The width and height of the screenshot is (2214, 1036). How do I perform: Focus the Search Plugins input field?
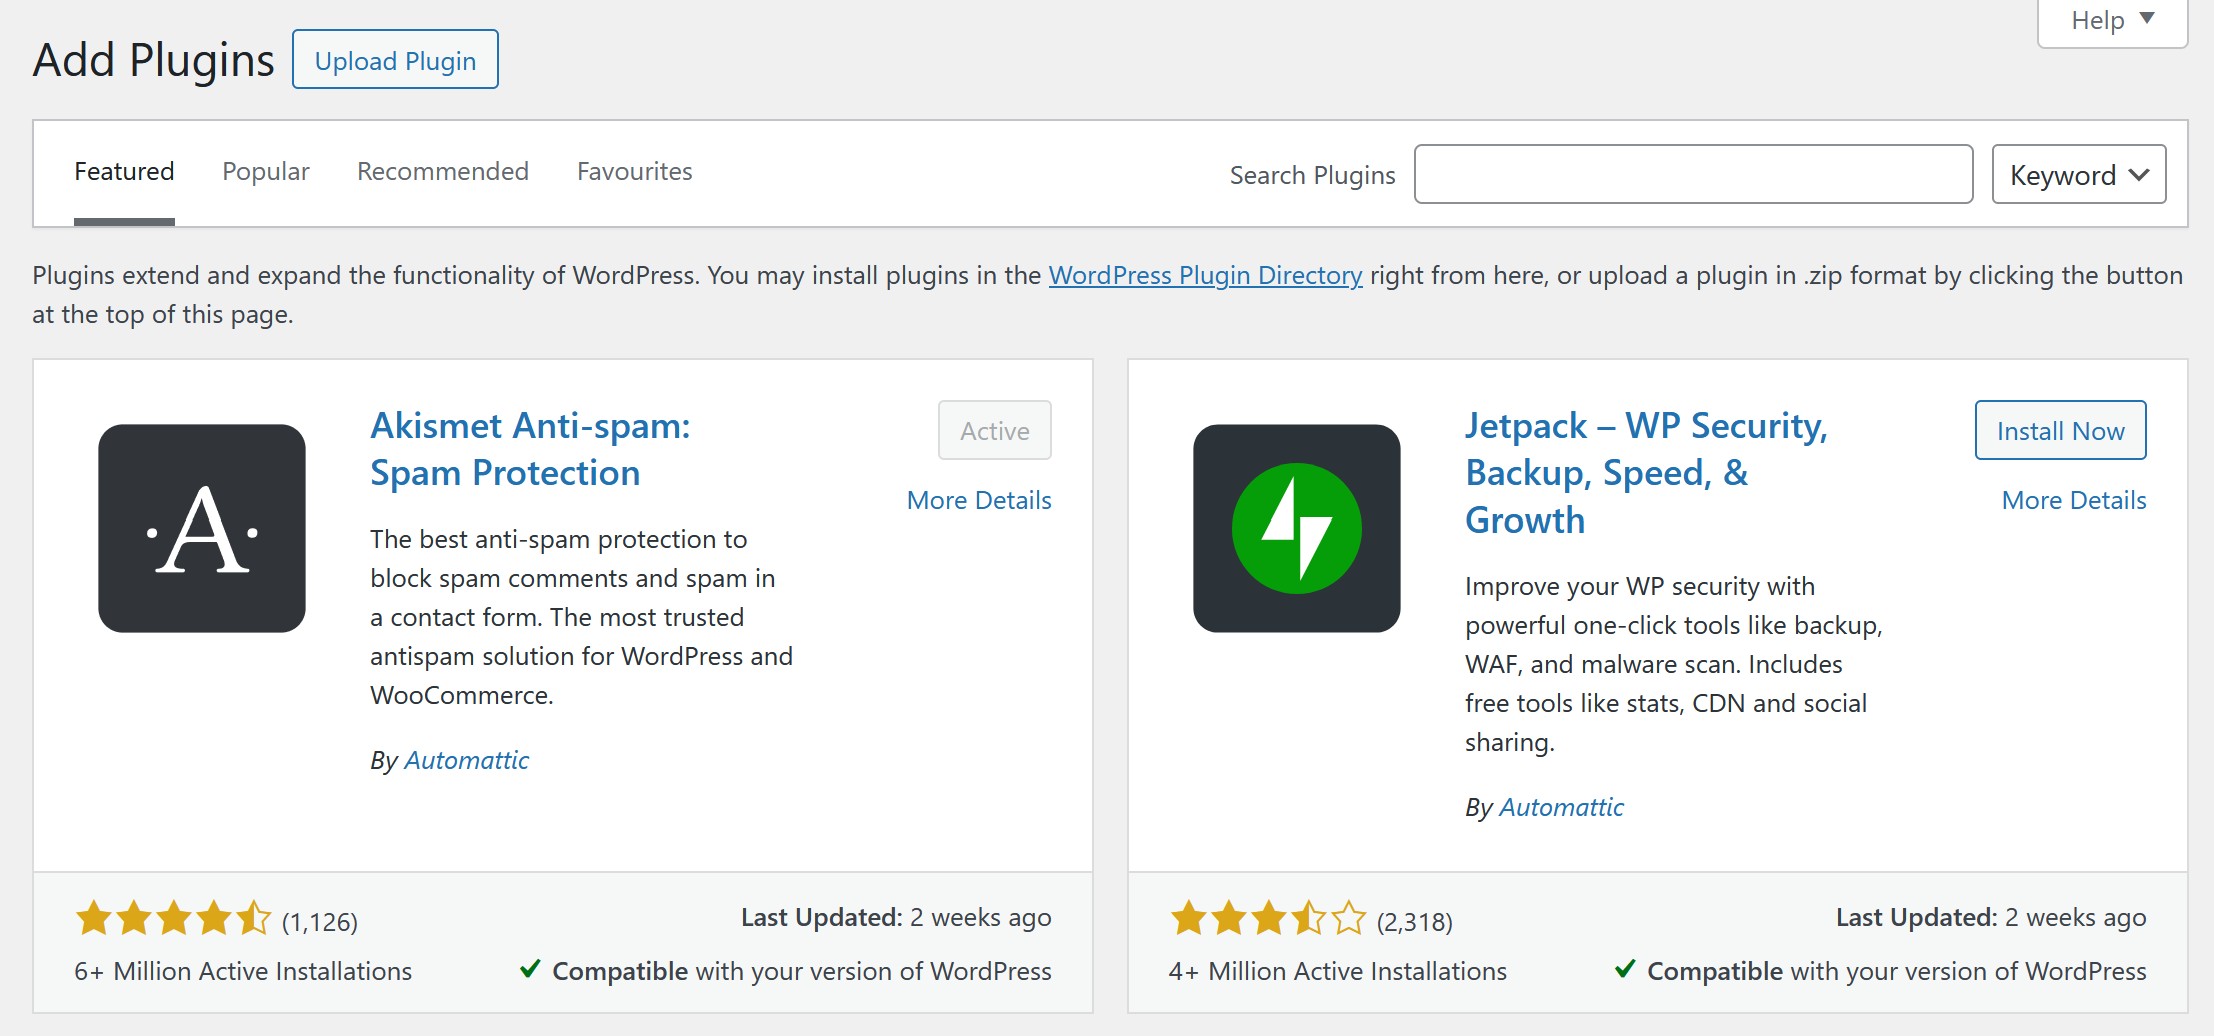(x=1693, y=174)
